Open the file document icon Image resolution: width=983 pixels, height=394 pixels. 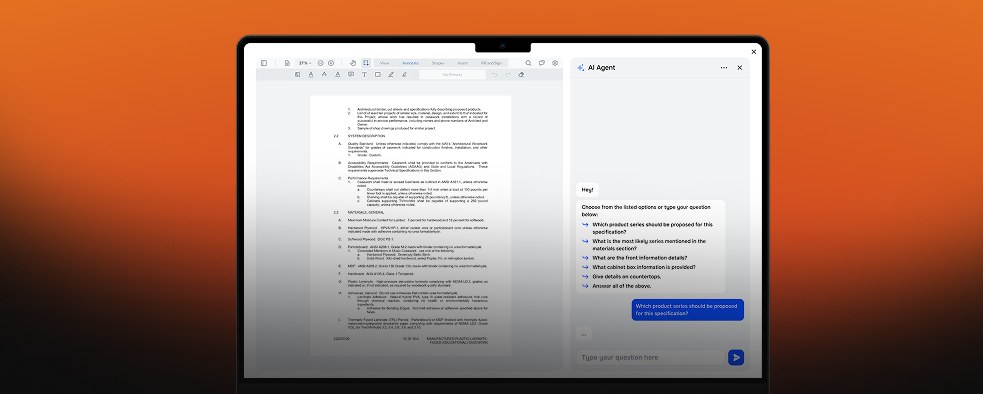coord(287,63)
